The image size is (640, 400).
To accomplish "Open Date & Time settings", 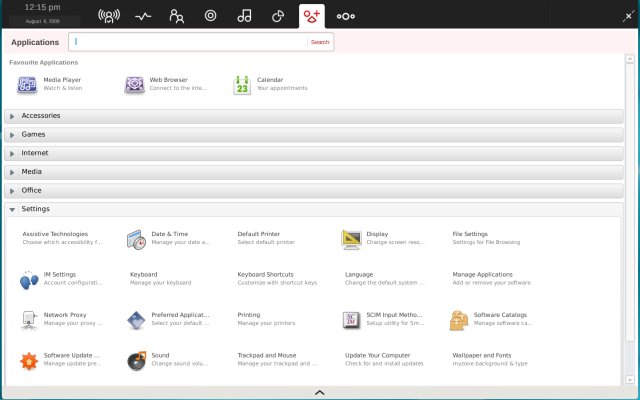I will (x=137, y=239).
